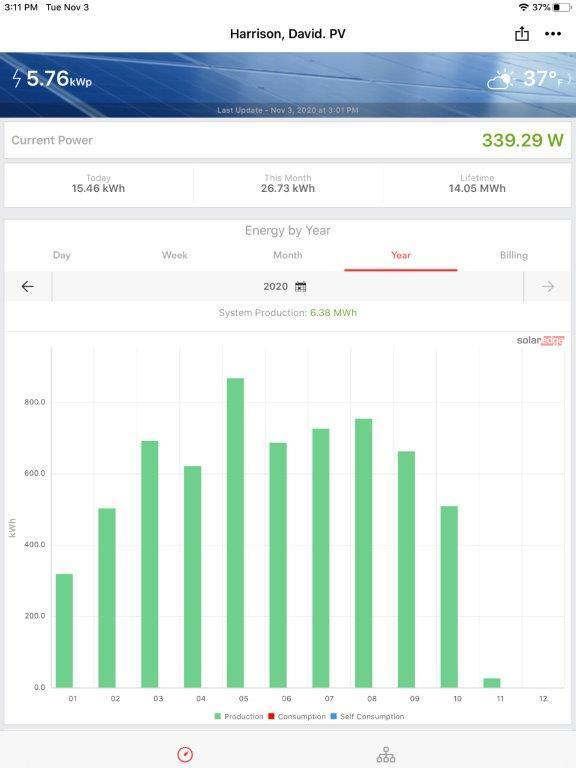576x768 pixels.
Task: Tap the 800.0 y-axis label
Action: tap(35, 402)
